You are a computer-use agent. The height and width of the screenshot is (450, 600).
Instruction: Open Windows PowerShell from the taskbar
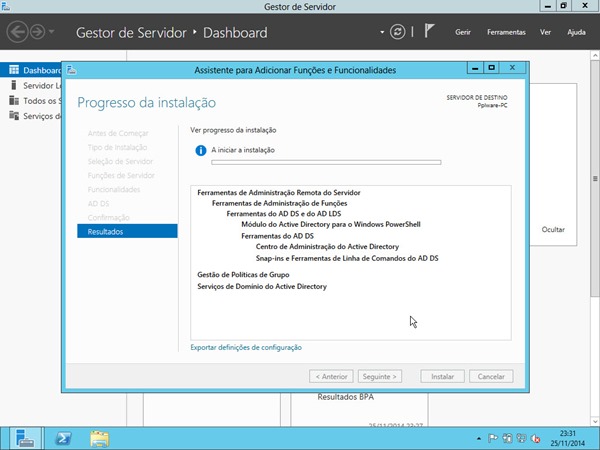(63, 439)
